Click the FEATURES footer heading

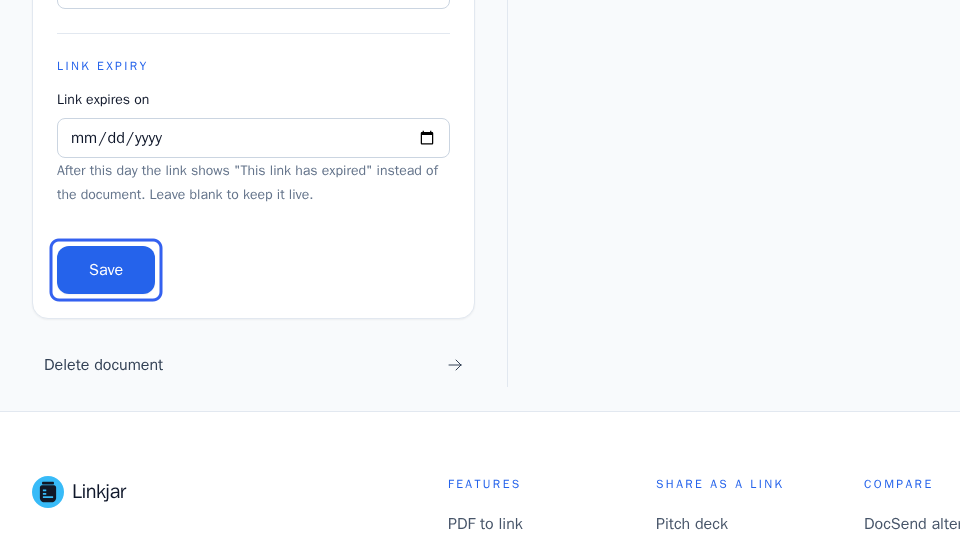(484, 484)
